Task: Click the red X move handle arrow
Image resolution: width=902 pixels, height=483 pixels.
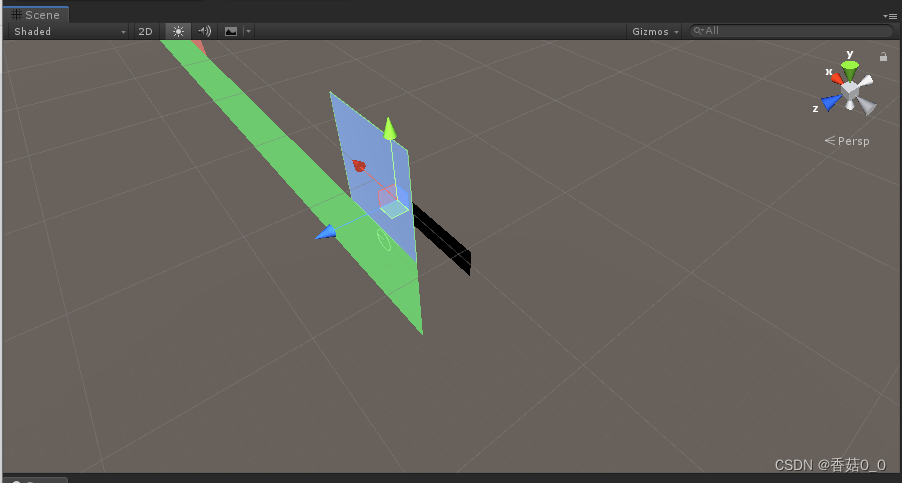Action: (358, 166)
